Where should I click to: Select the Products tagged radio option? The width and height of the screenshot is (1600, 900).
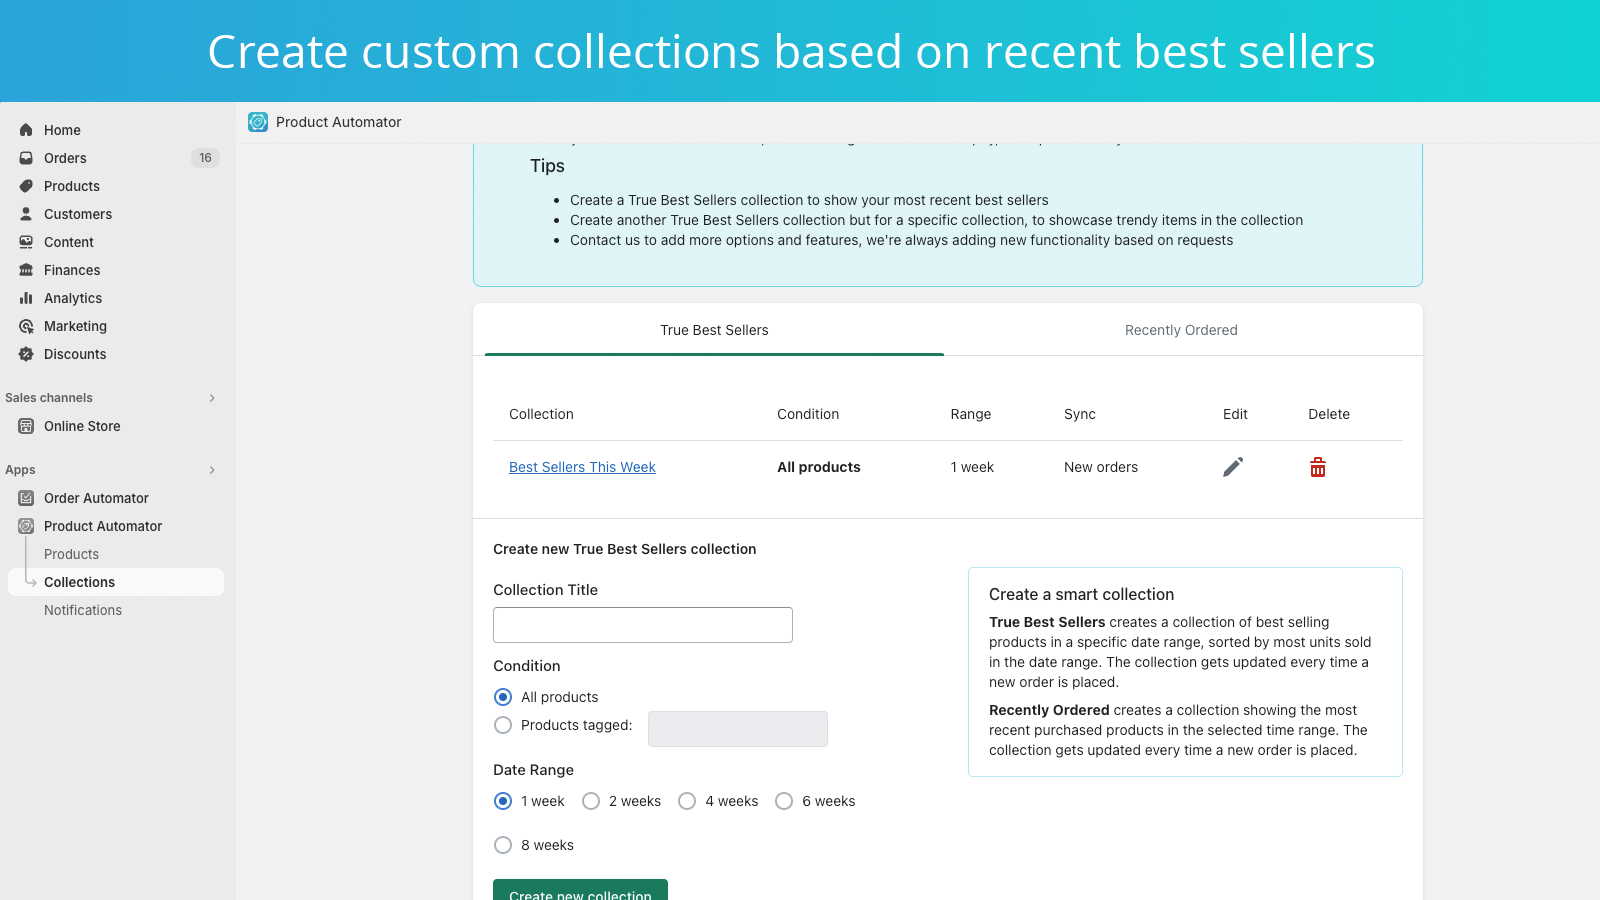click(503, 725)
